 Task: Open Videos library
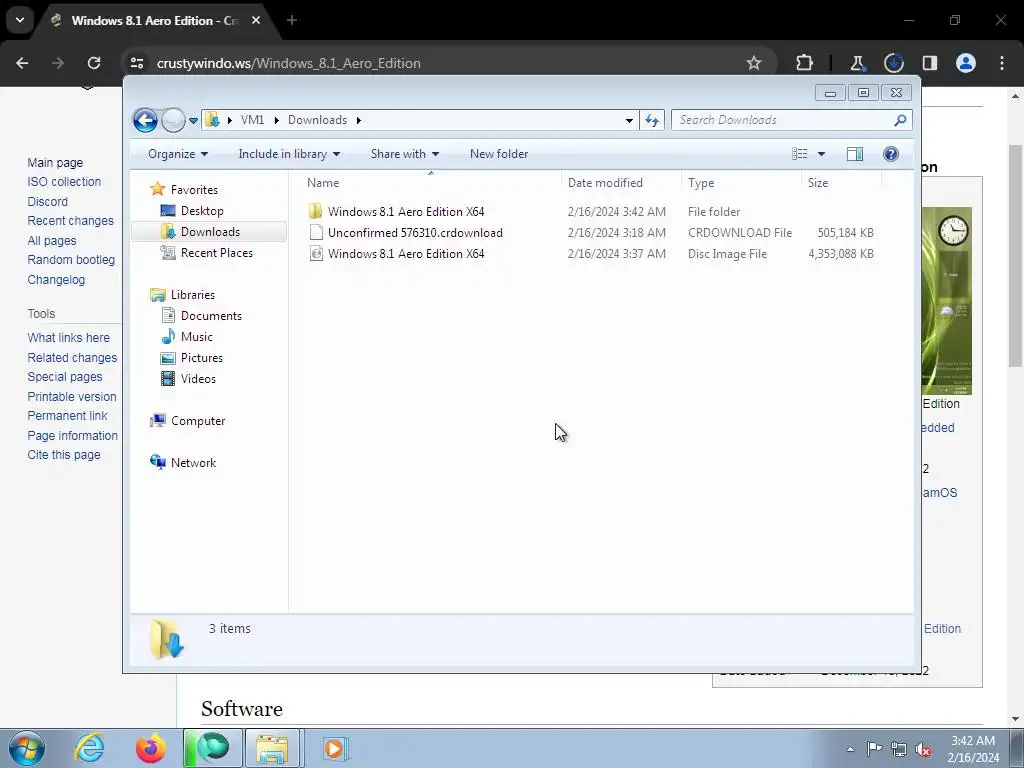click(198, 379)
